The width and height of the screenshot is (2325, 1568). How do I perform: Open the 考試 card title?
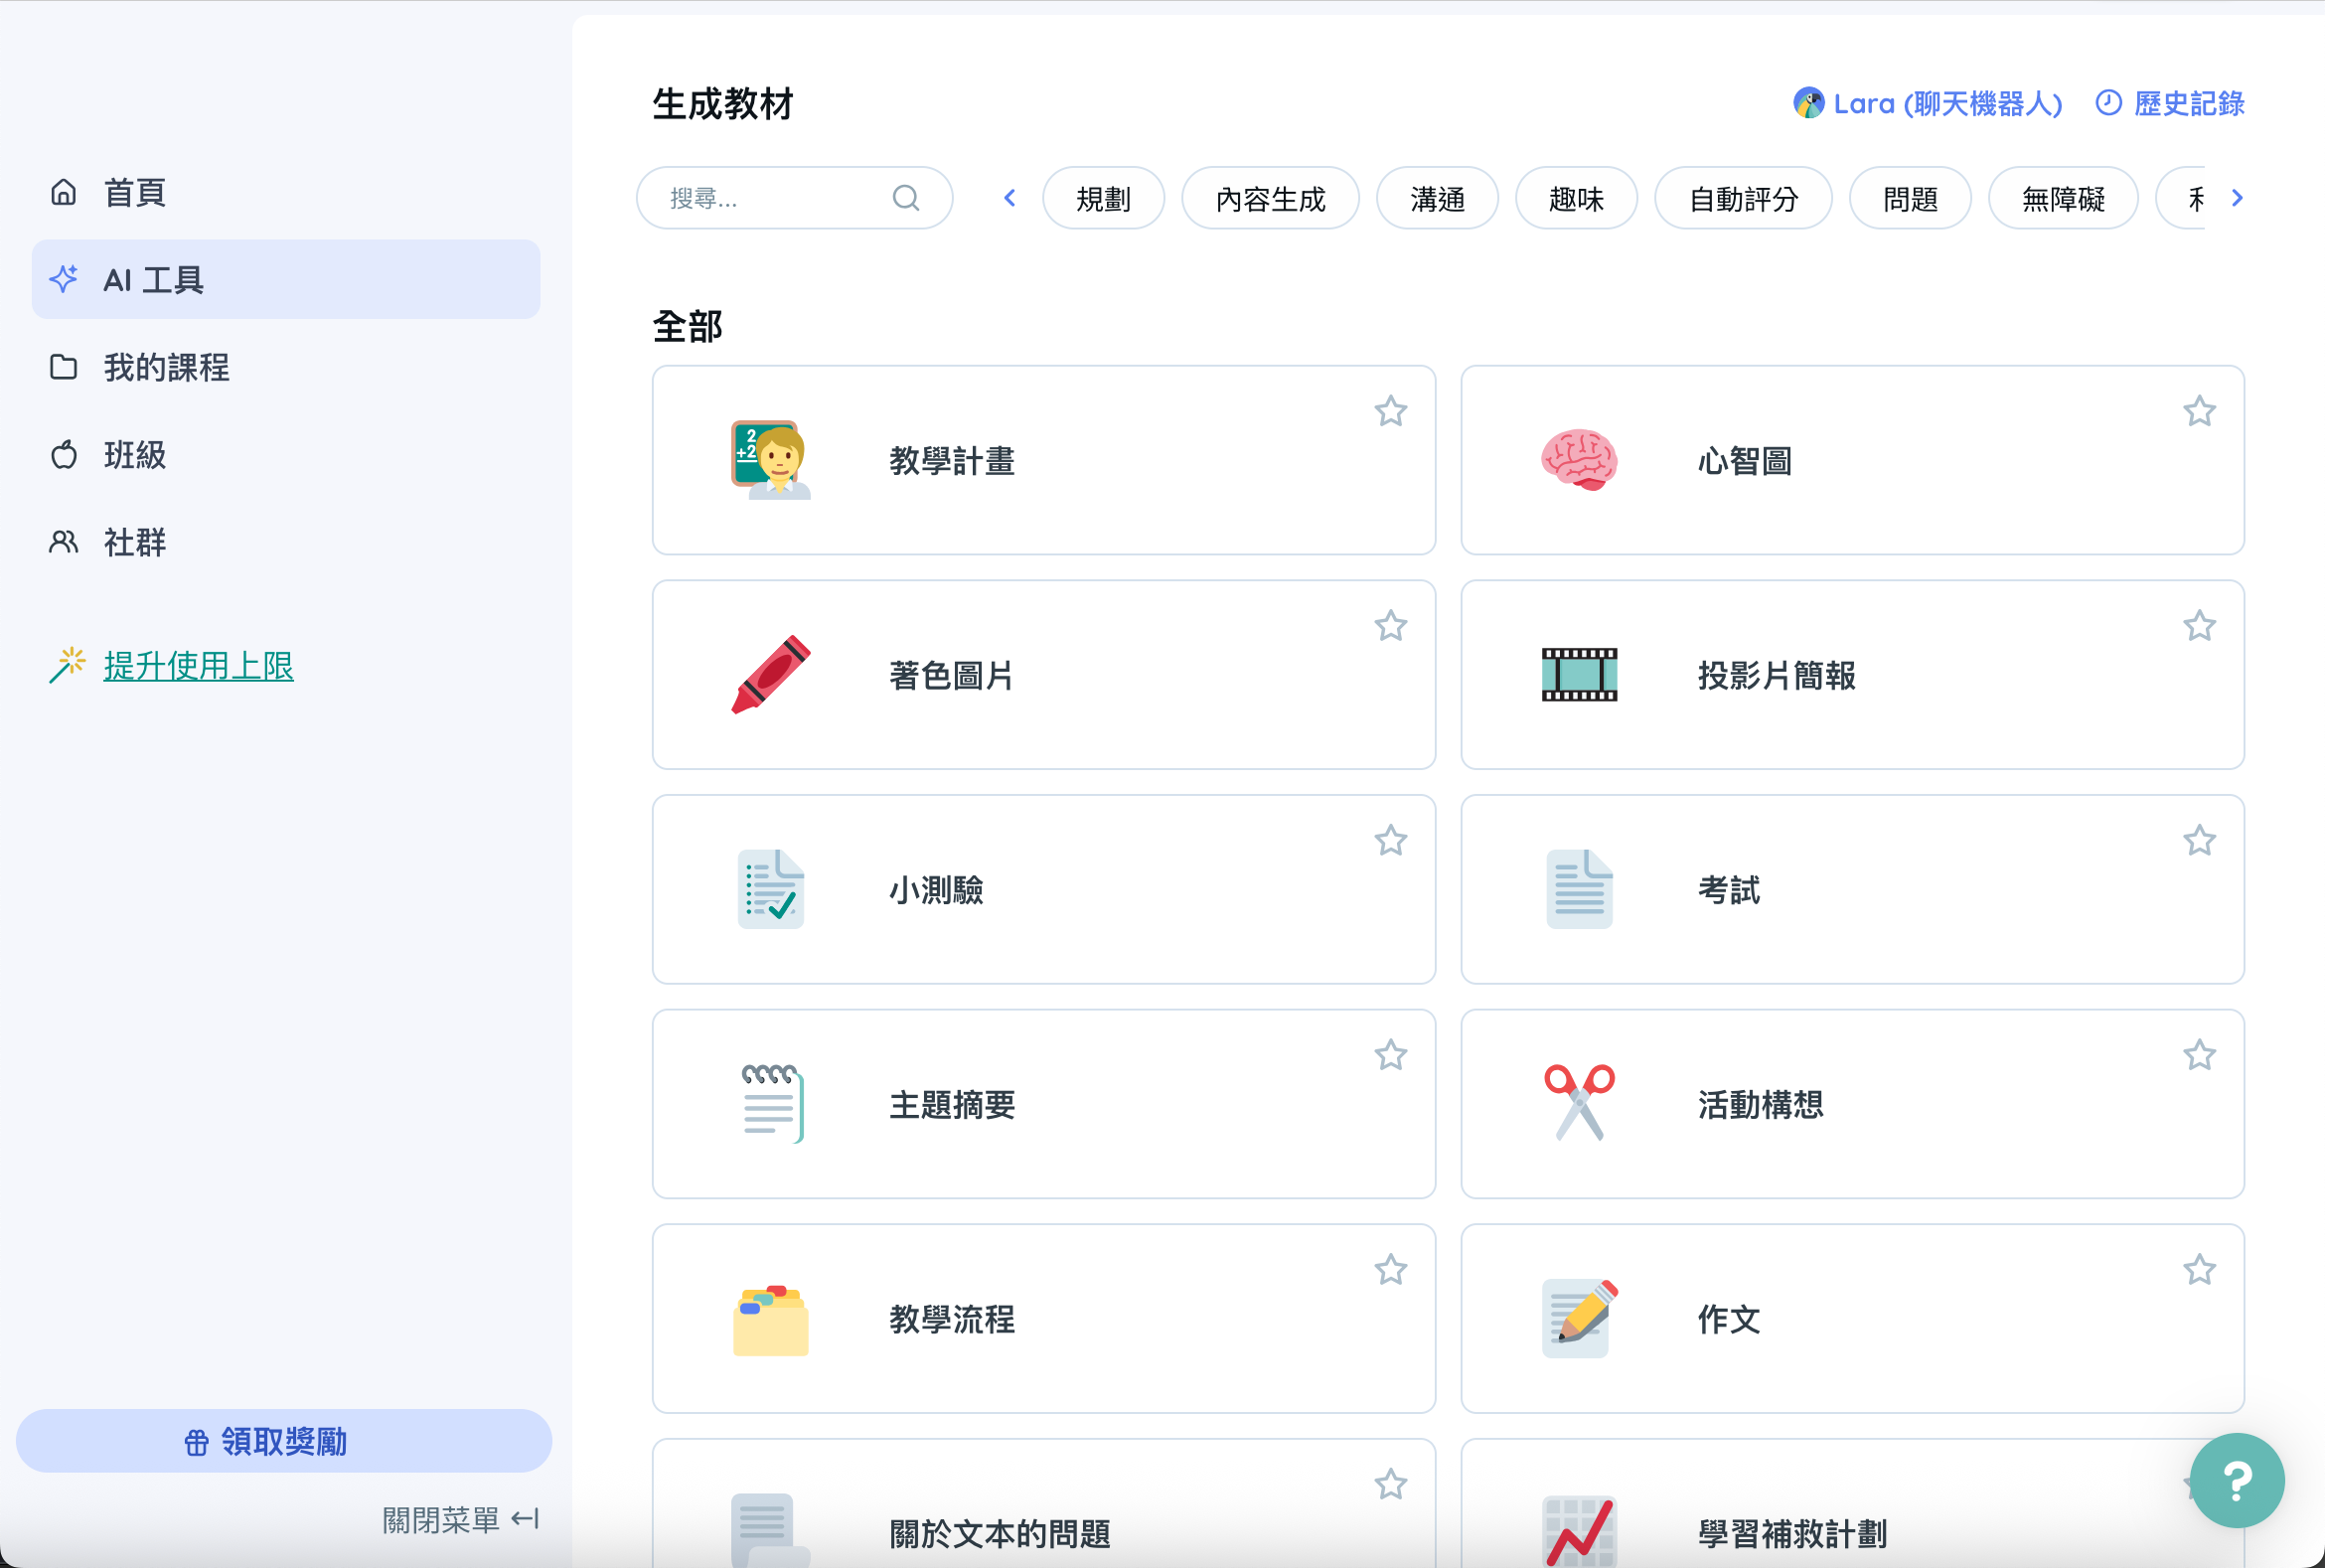1728,889
